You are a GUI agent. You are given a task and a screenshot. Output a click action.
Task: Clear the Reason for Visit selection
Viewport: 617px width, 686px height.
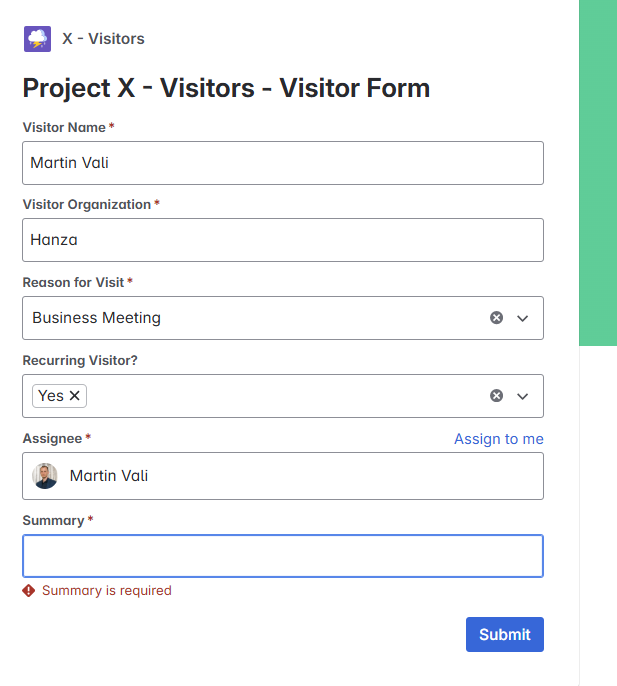[496, 318]
